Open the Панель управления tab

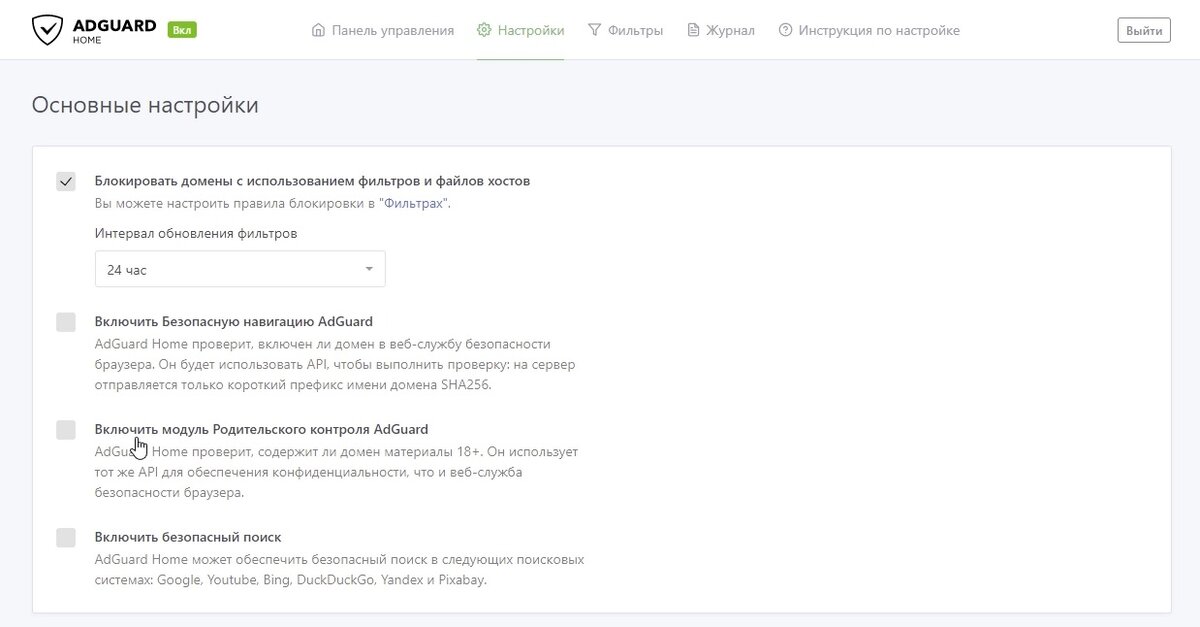click(x=383, y=30)
